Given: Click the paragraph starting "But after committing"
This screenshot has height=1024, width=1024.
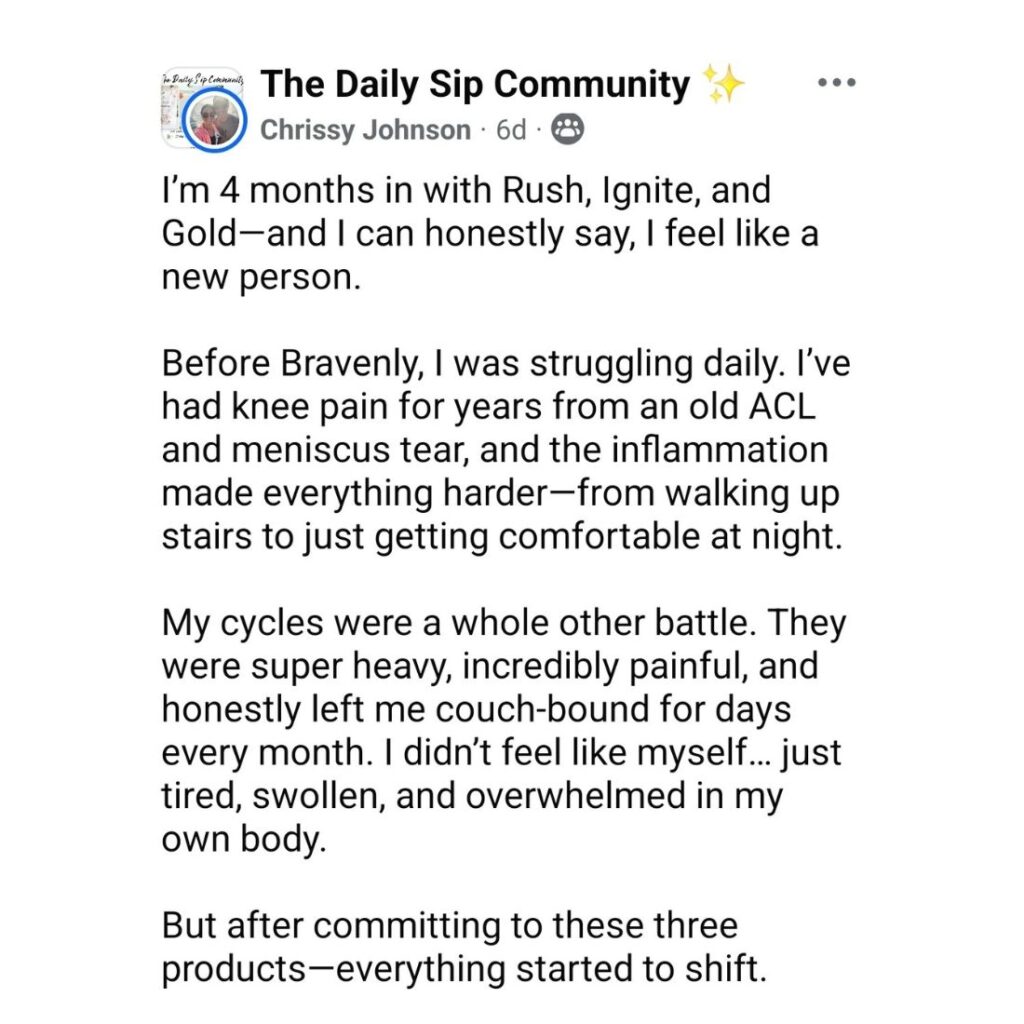Looking at the screenshot, I should point(464,947).
